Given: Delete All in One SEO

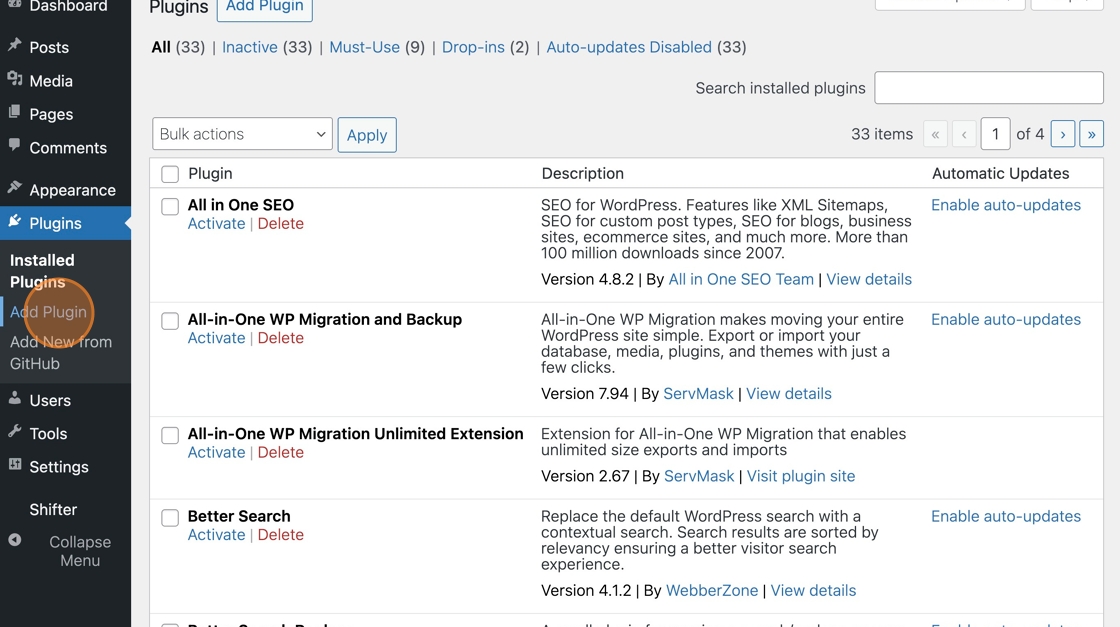Looking at the screenshot, I should click(281, 224).
